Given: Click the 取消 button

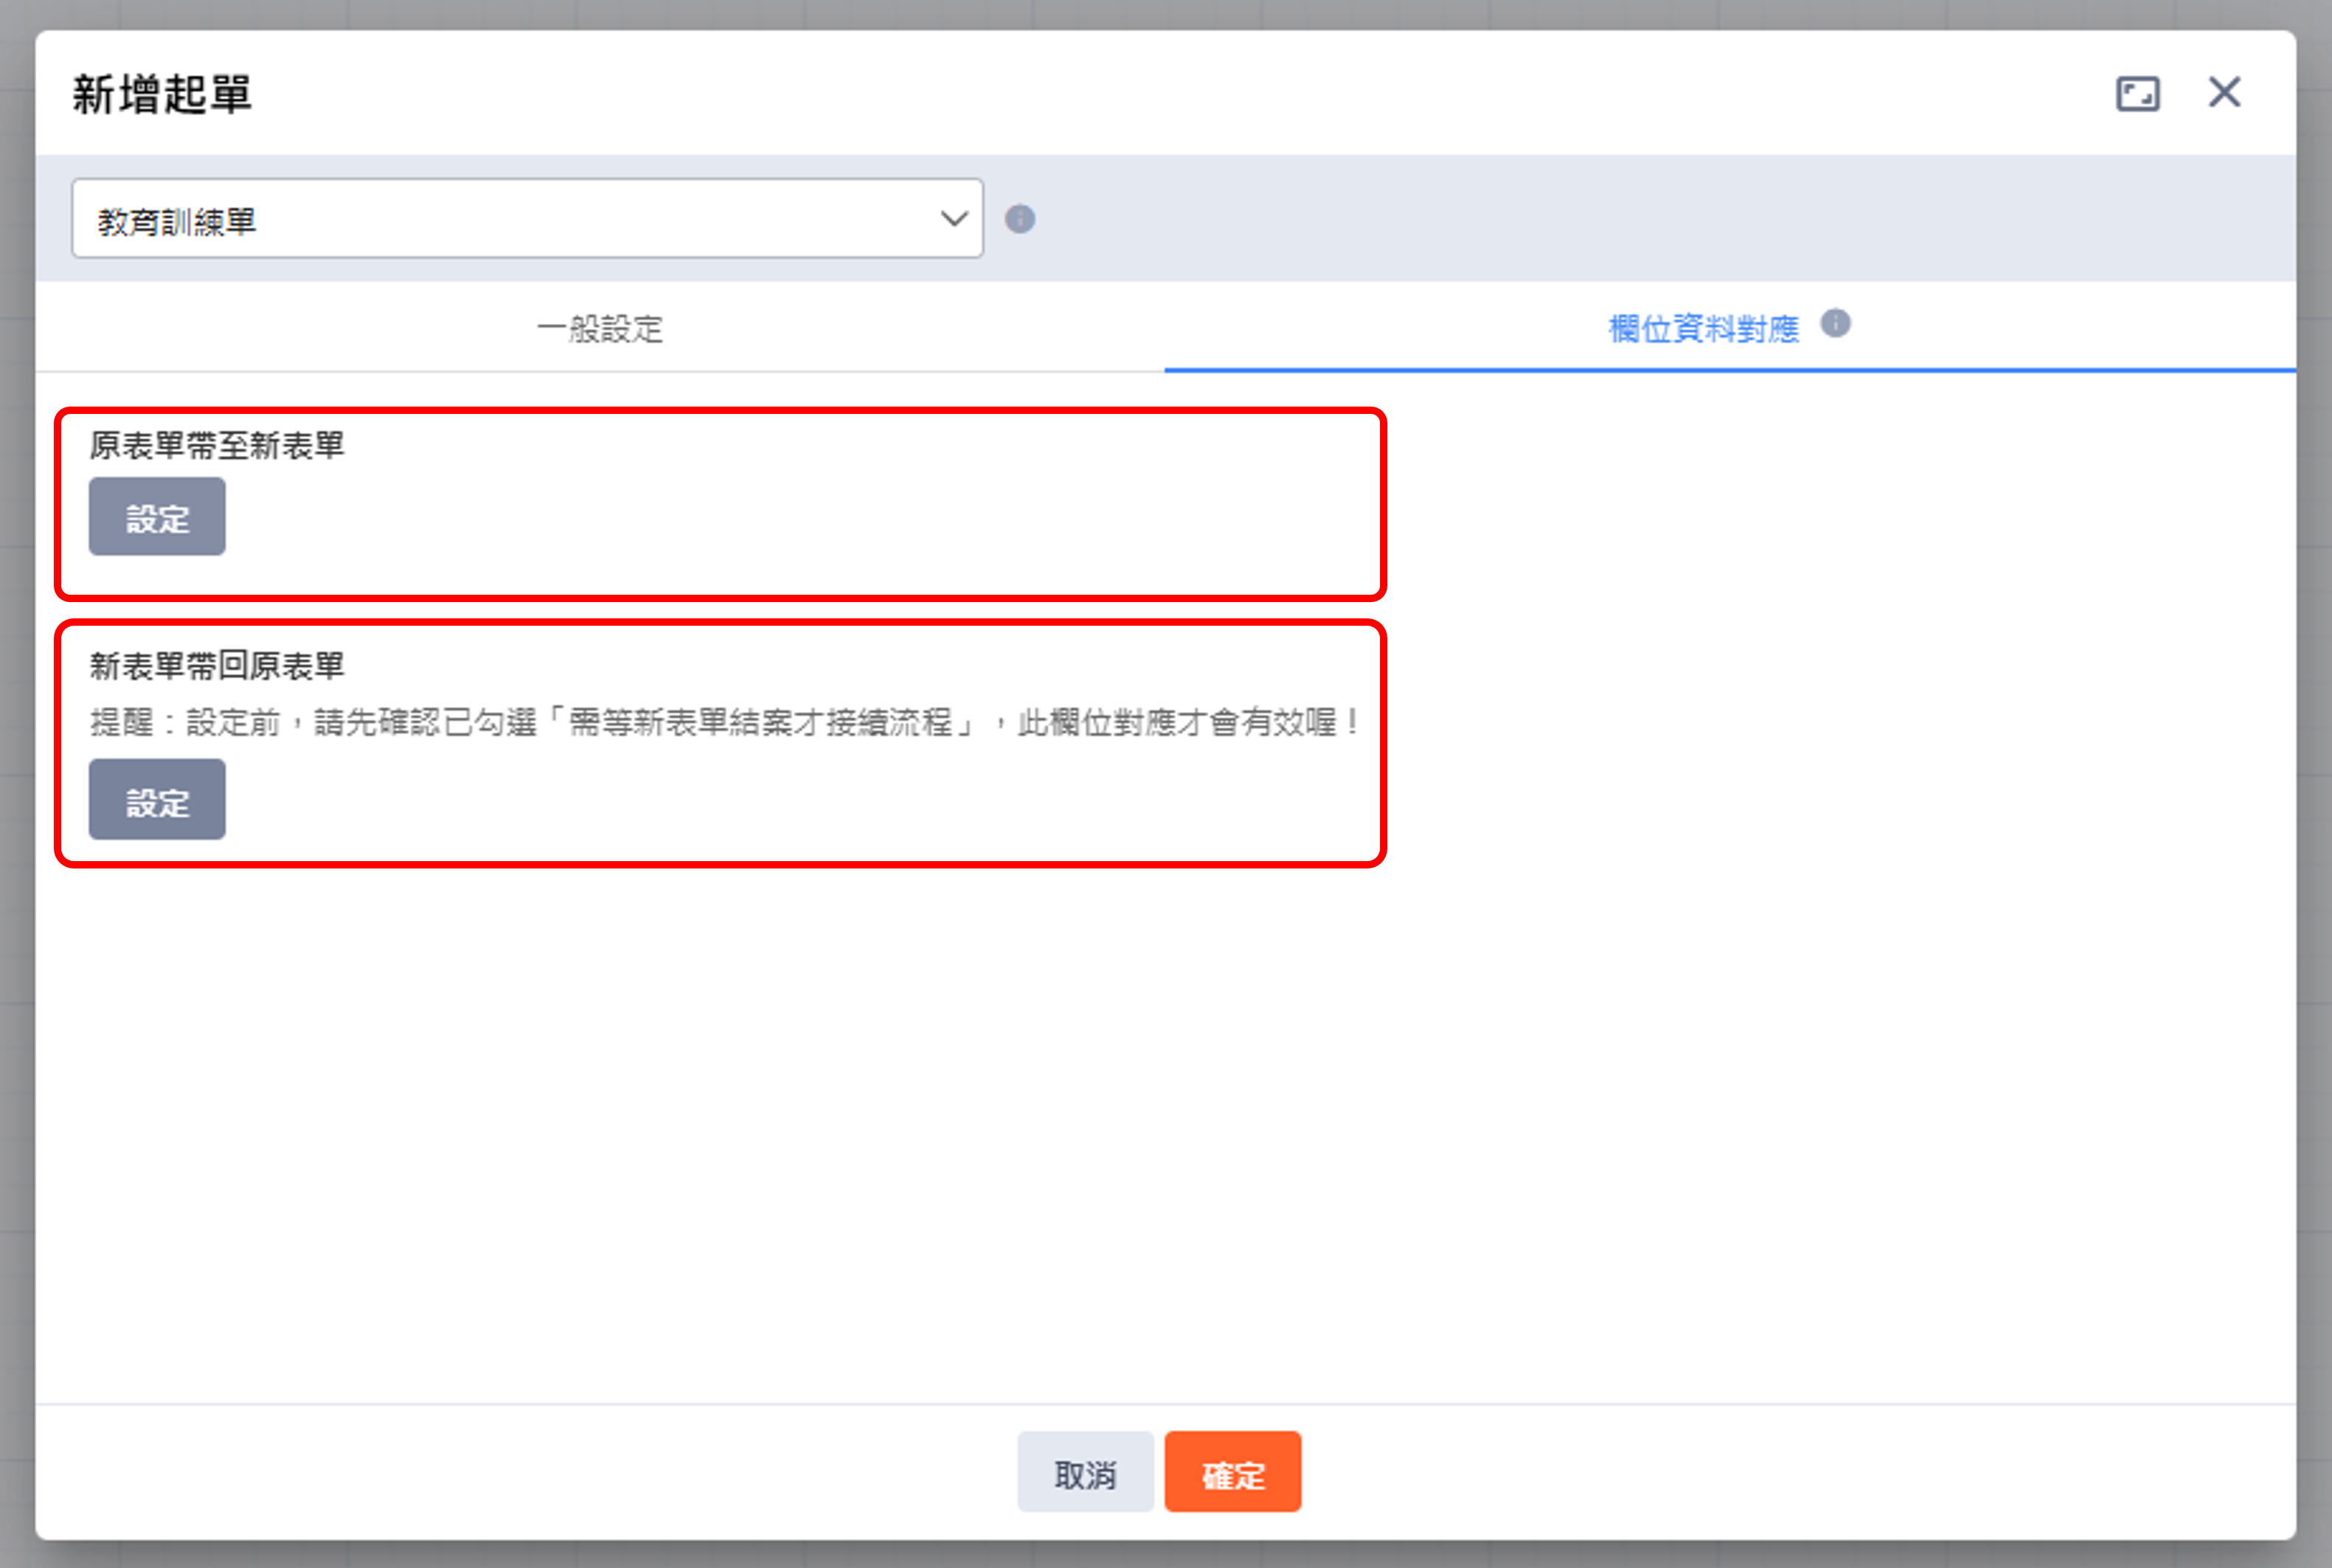Looking at the screenshot, I should pos(1085,1472).
